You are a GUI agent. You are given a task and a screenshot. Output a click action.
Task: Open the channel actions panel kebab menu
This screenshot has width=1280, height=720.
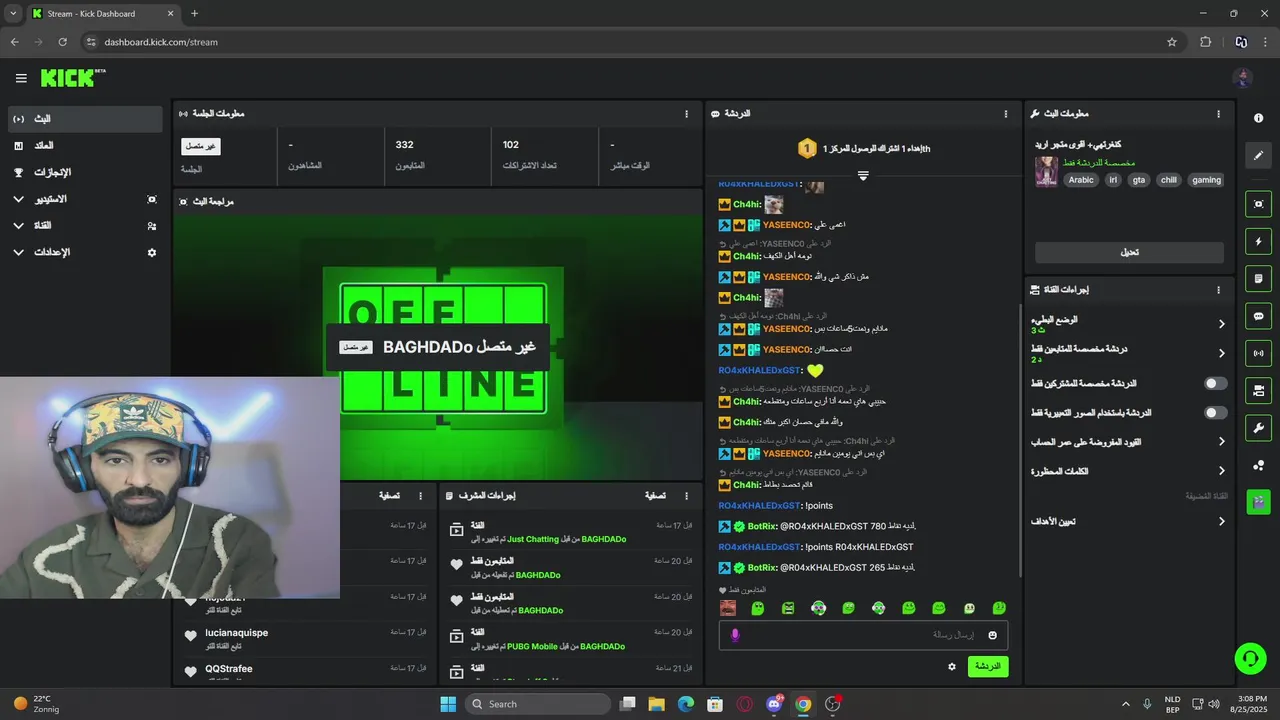point(1218,290)
